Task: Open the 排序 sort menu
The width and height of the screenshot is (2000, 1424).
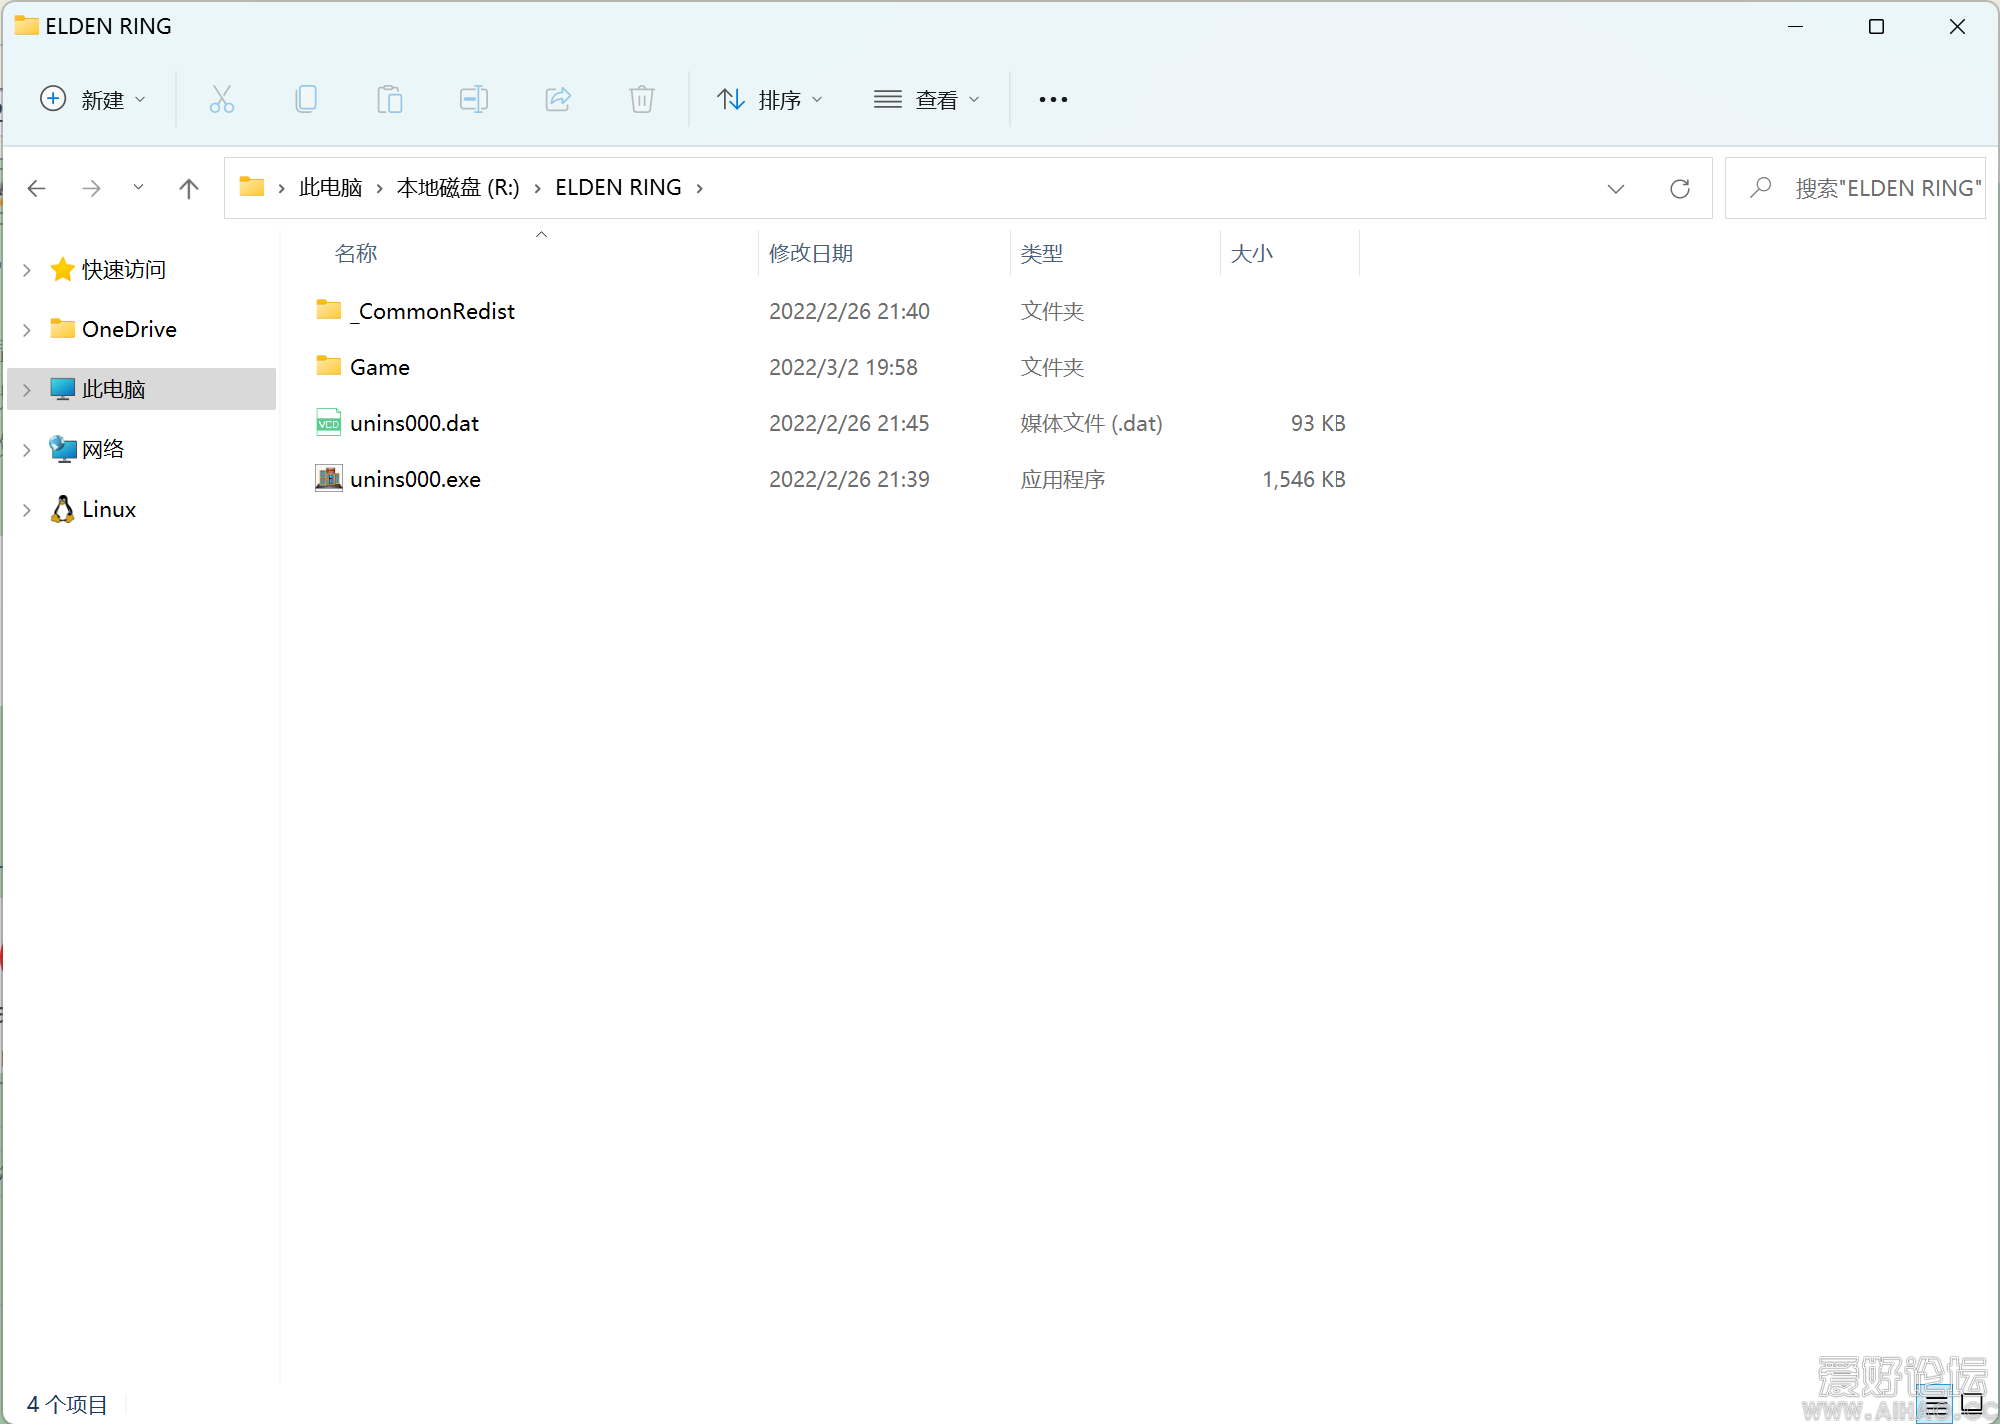Action: click(770, 99)
